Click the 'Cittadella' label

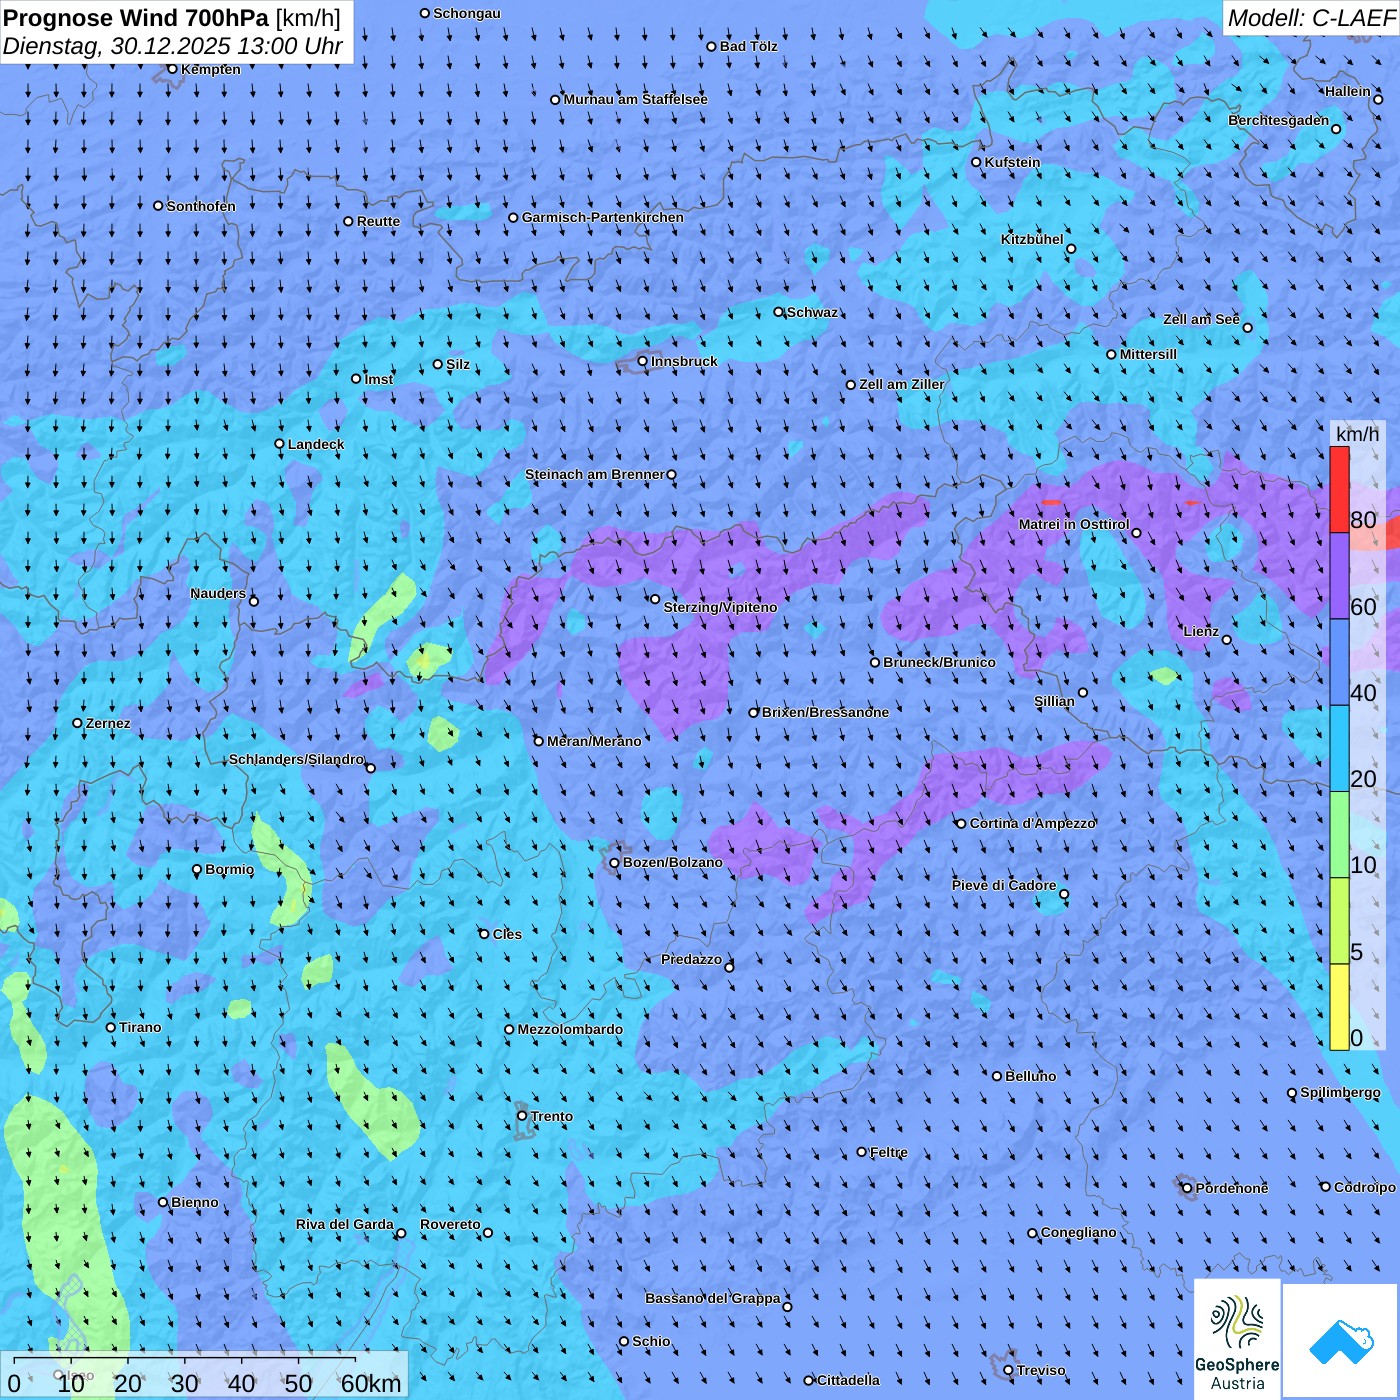point(849,1381)
